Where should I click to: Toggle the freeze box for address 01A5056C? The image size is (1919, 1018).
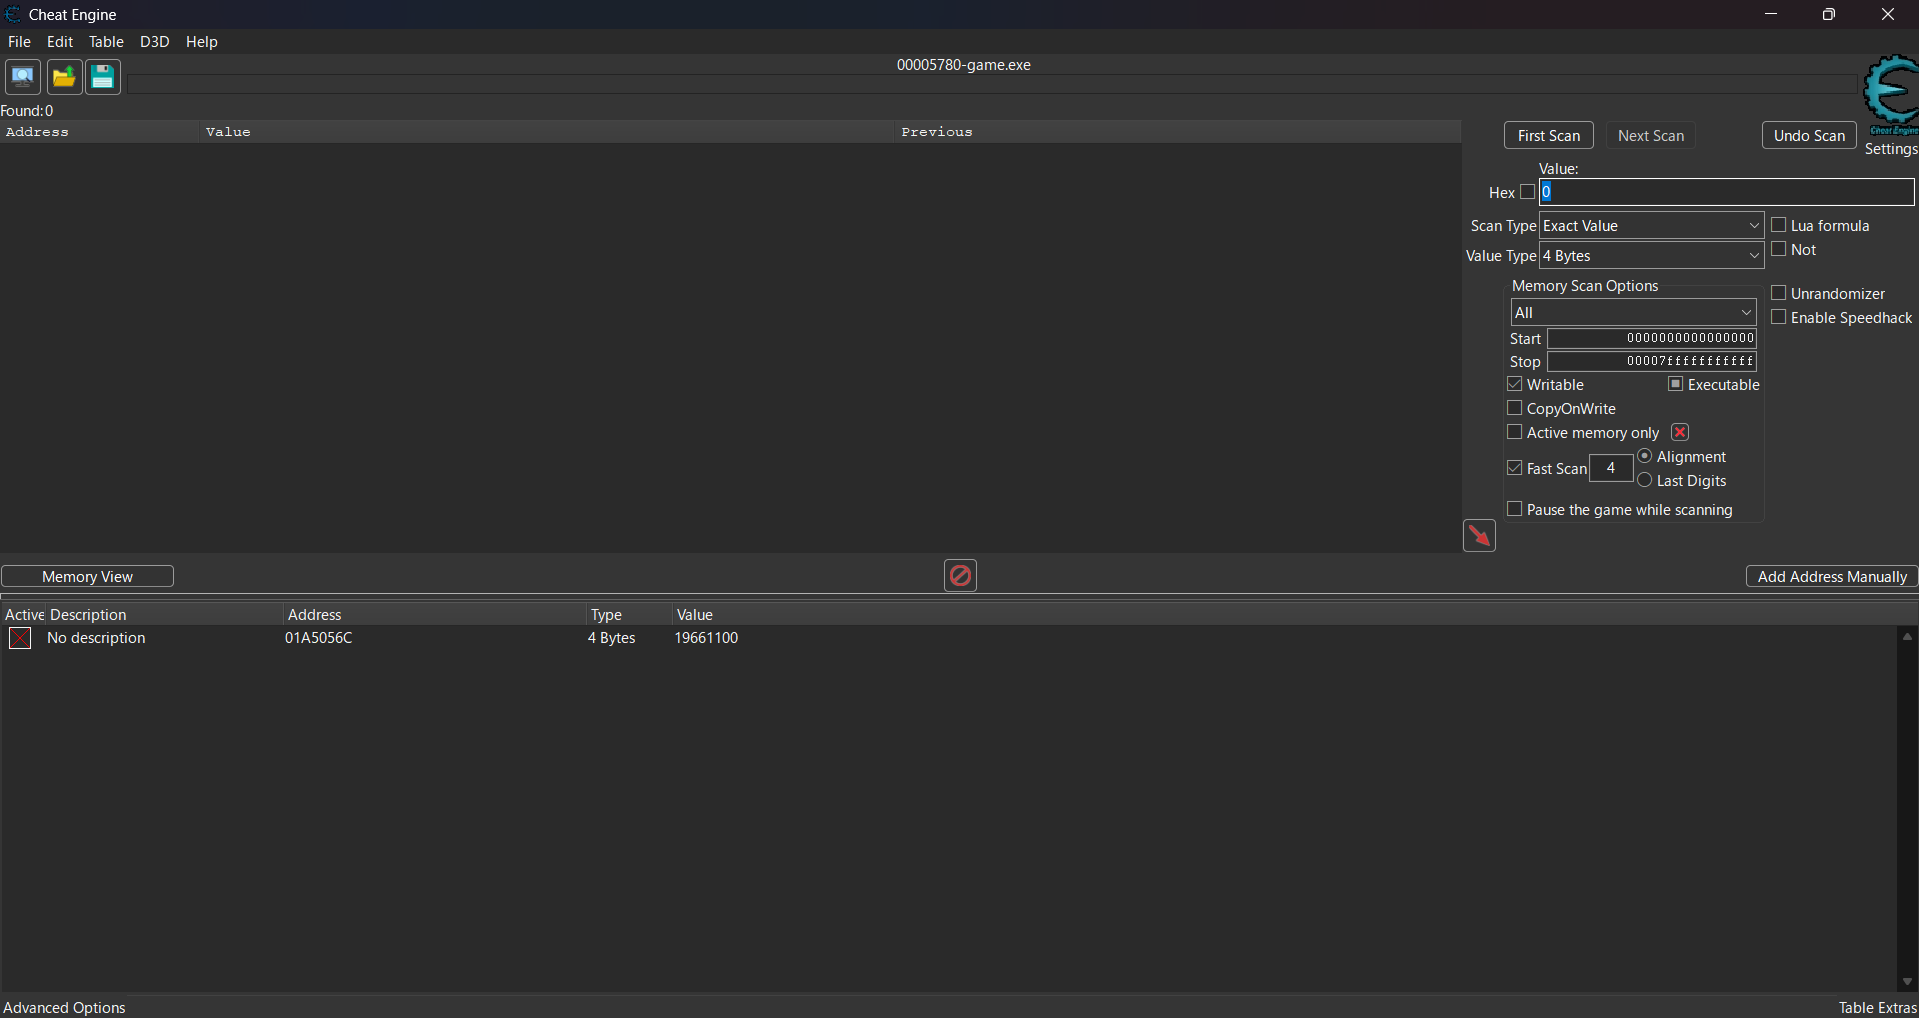coord(20,638)
